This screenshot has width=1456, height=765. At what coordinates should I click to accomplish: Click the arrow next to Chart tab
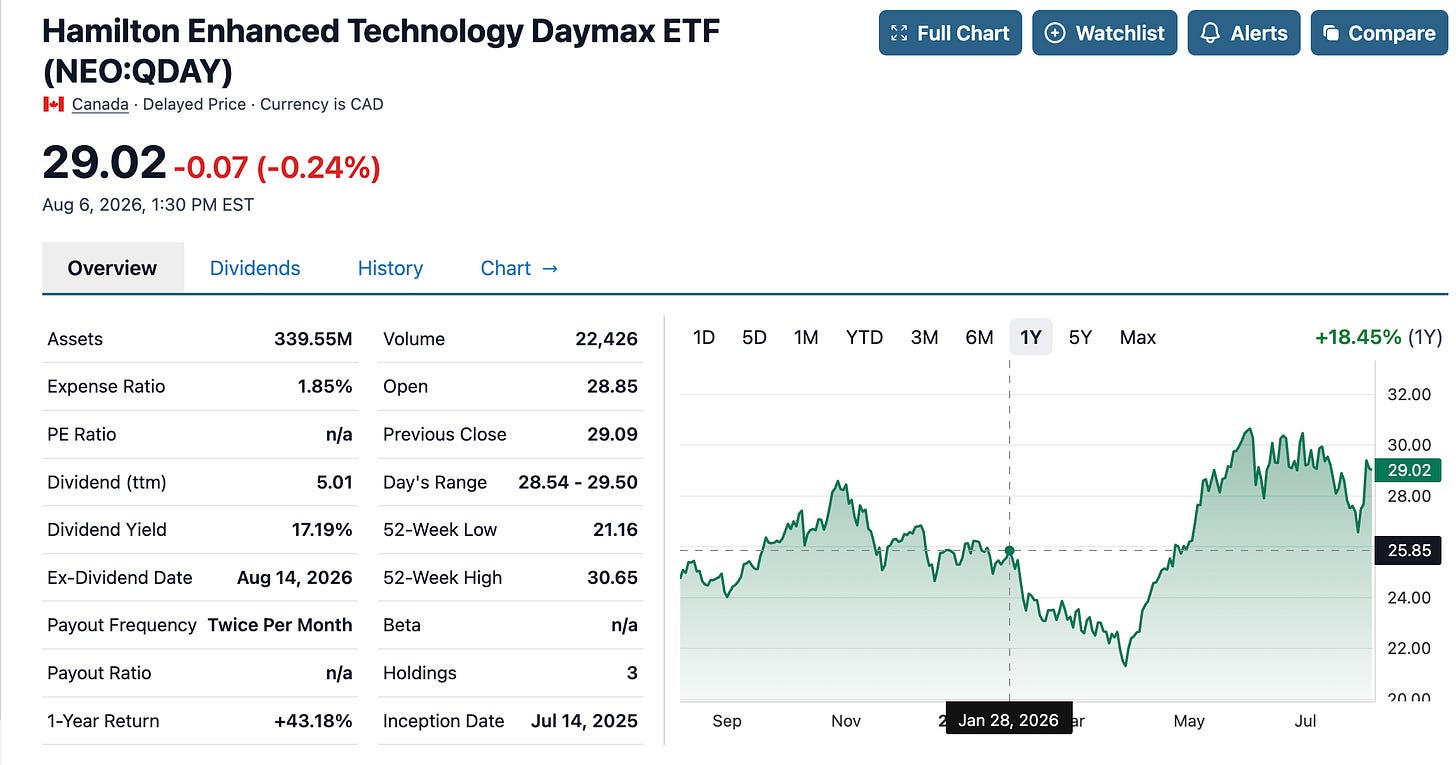(549, 268)
